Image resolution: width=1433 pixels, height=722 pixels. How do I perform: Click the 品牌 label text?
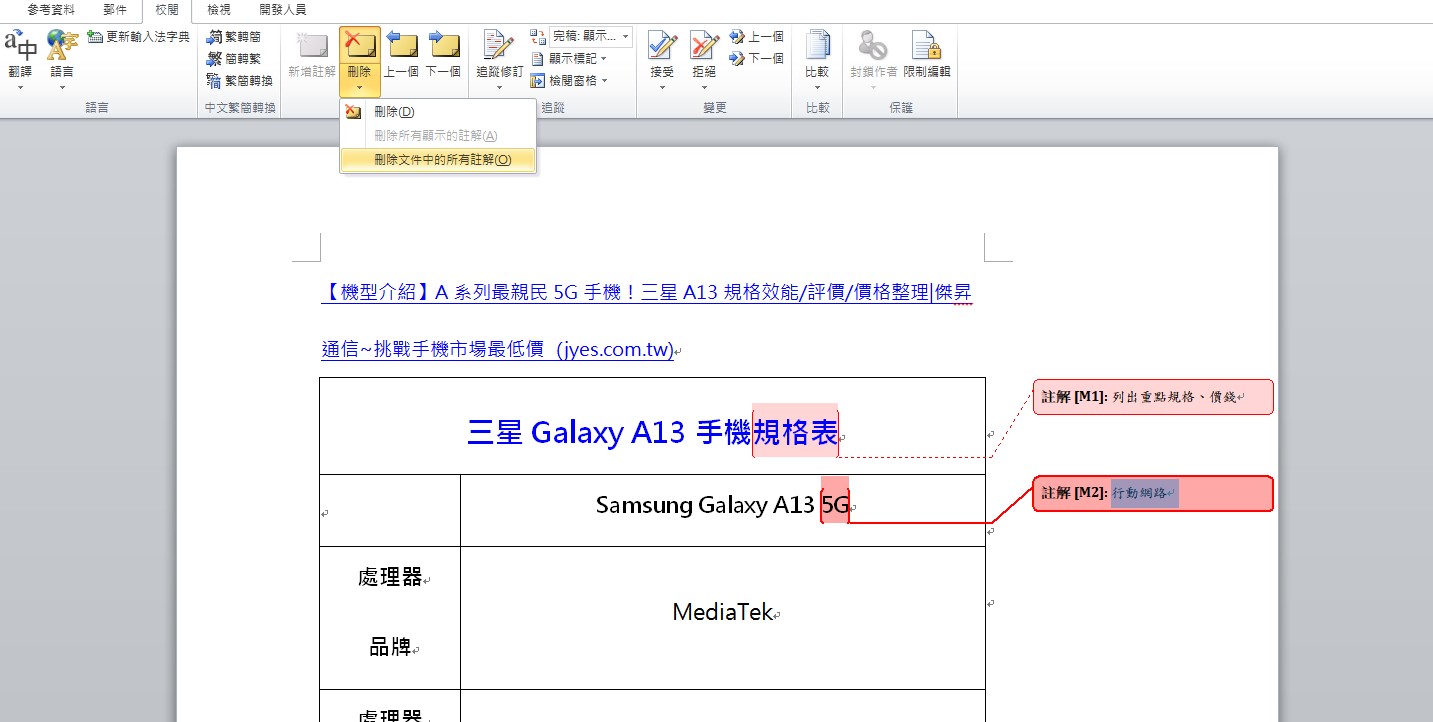coord(390,647)
